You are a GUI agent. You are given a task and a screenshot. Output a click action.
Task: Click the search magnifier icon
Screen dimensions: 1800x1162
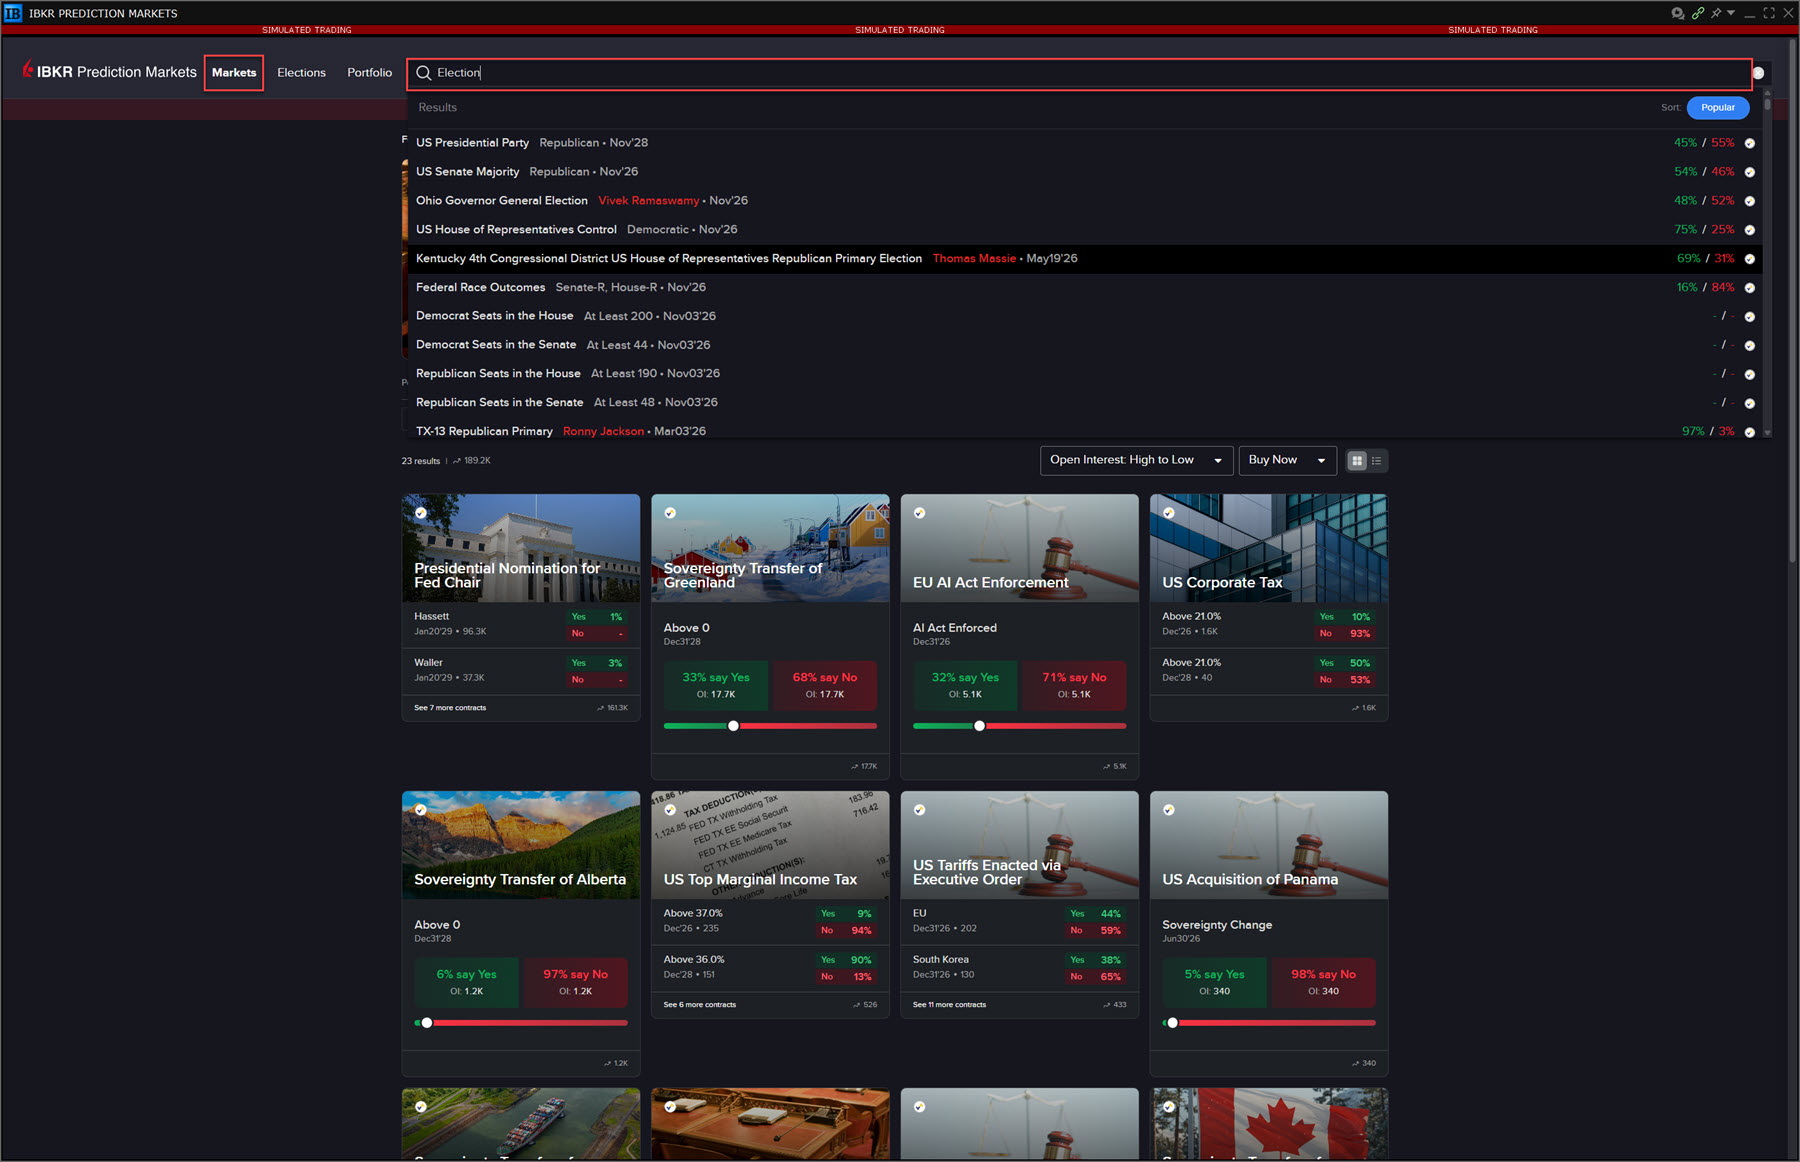[x=424, y=73]
